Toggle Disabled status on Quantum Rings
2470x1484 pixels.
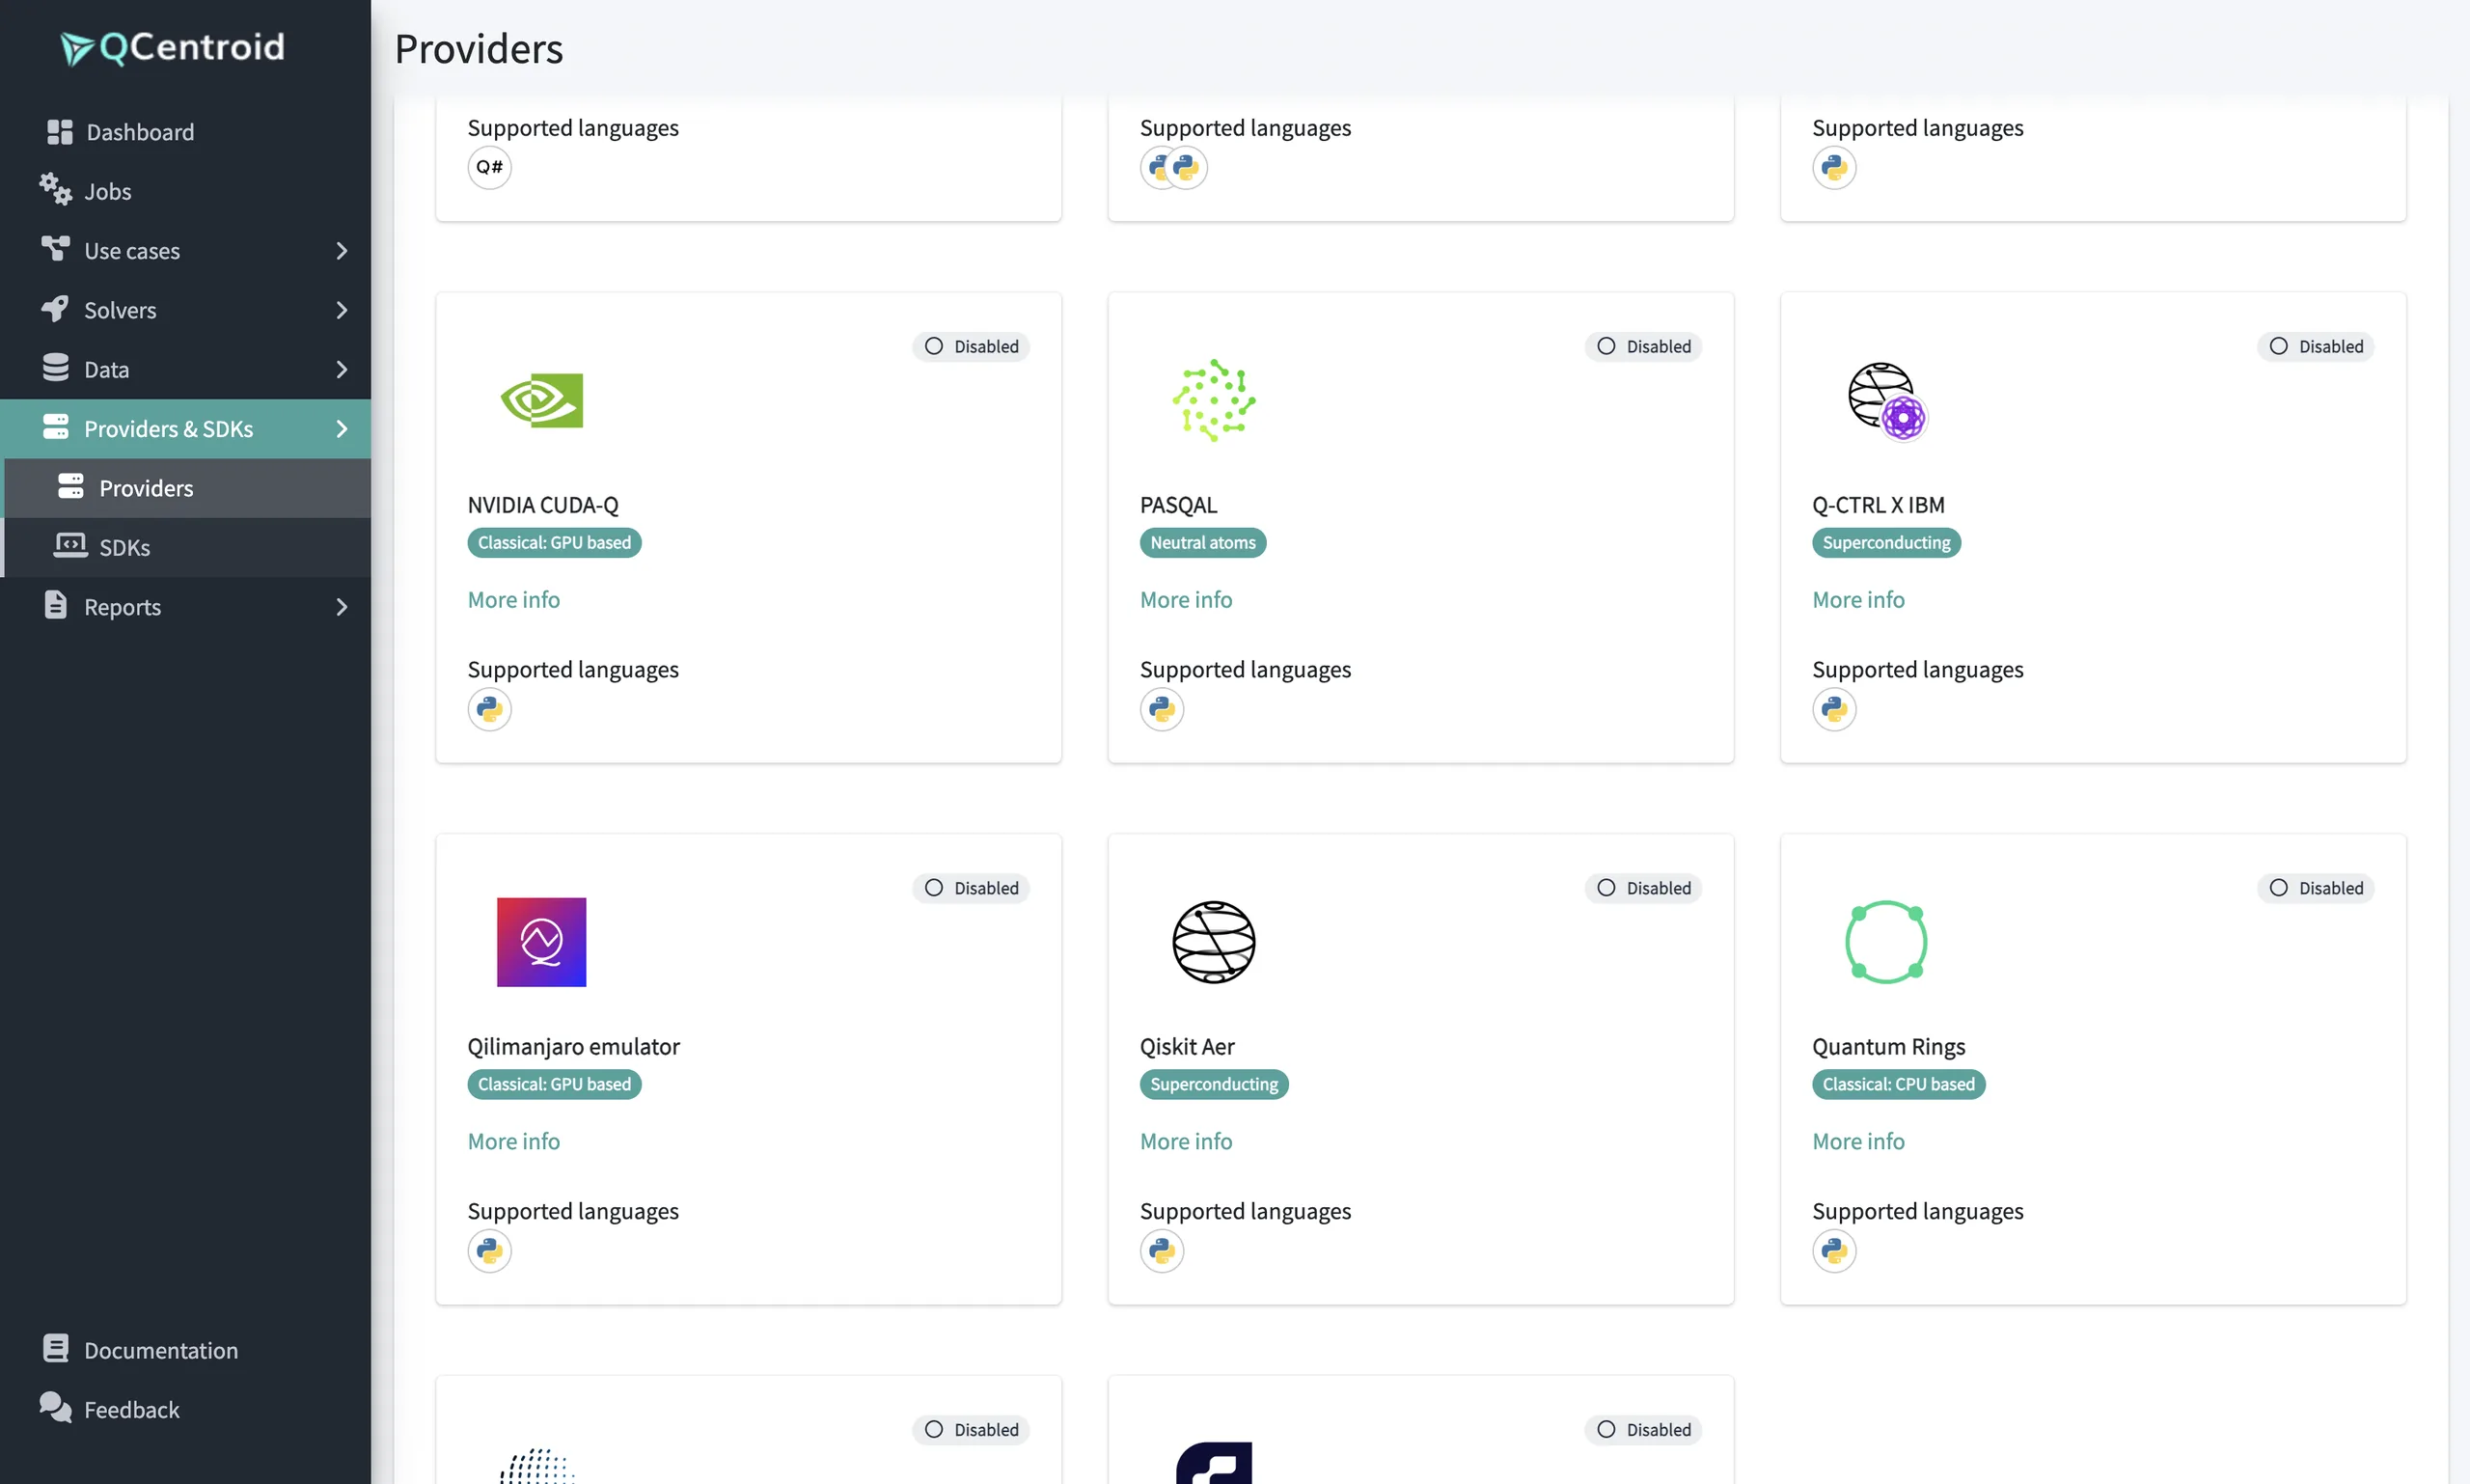click(2316, 888)
